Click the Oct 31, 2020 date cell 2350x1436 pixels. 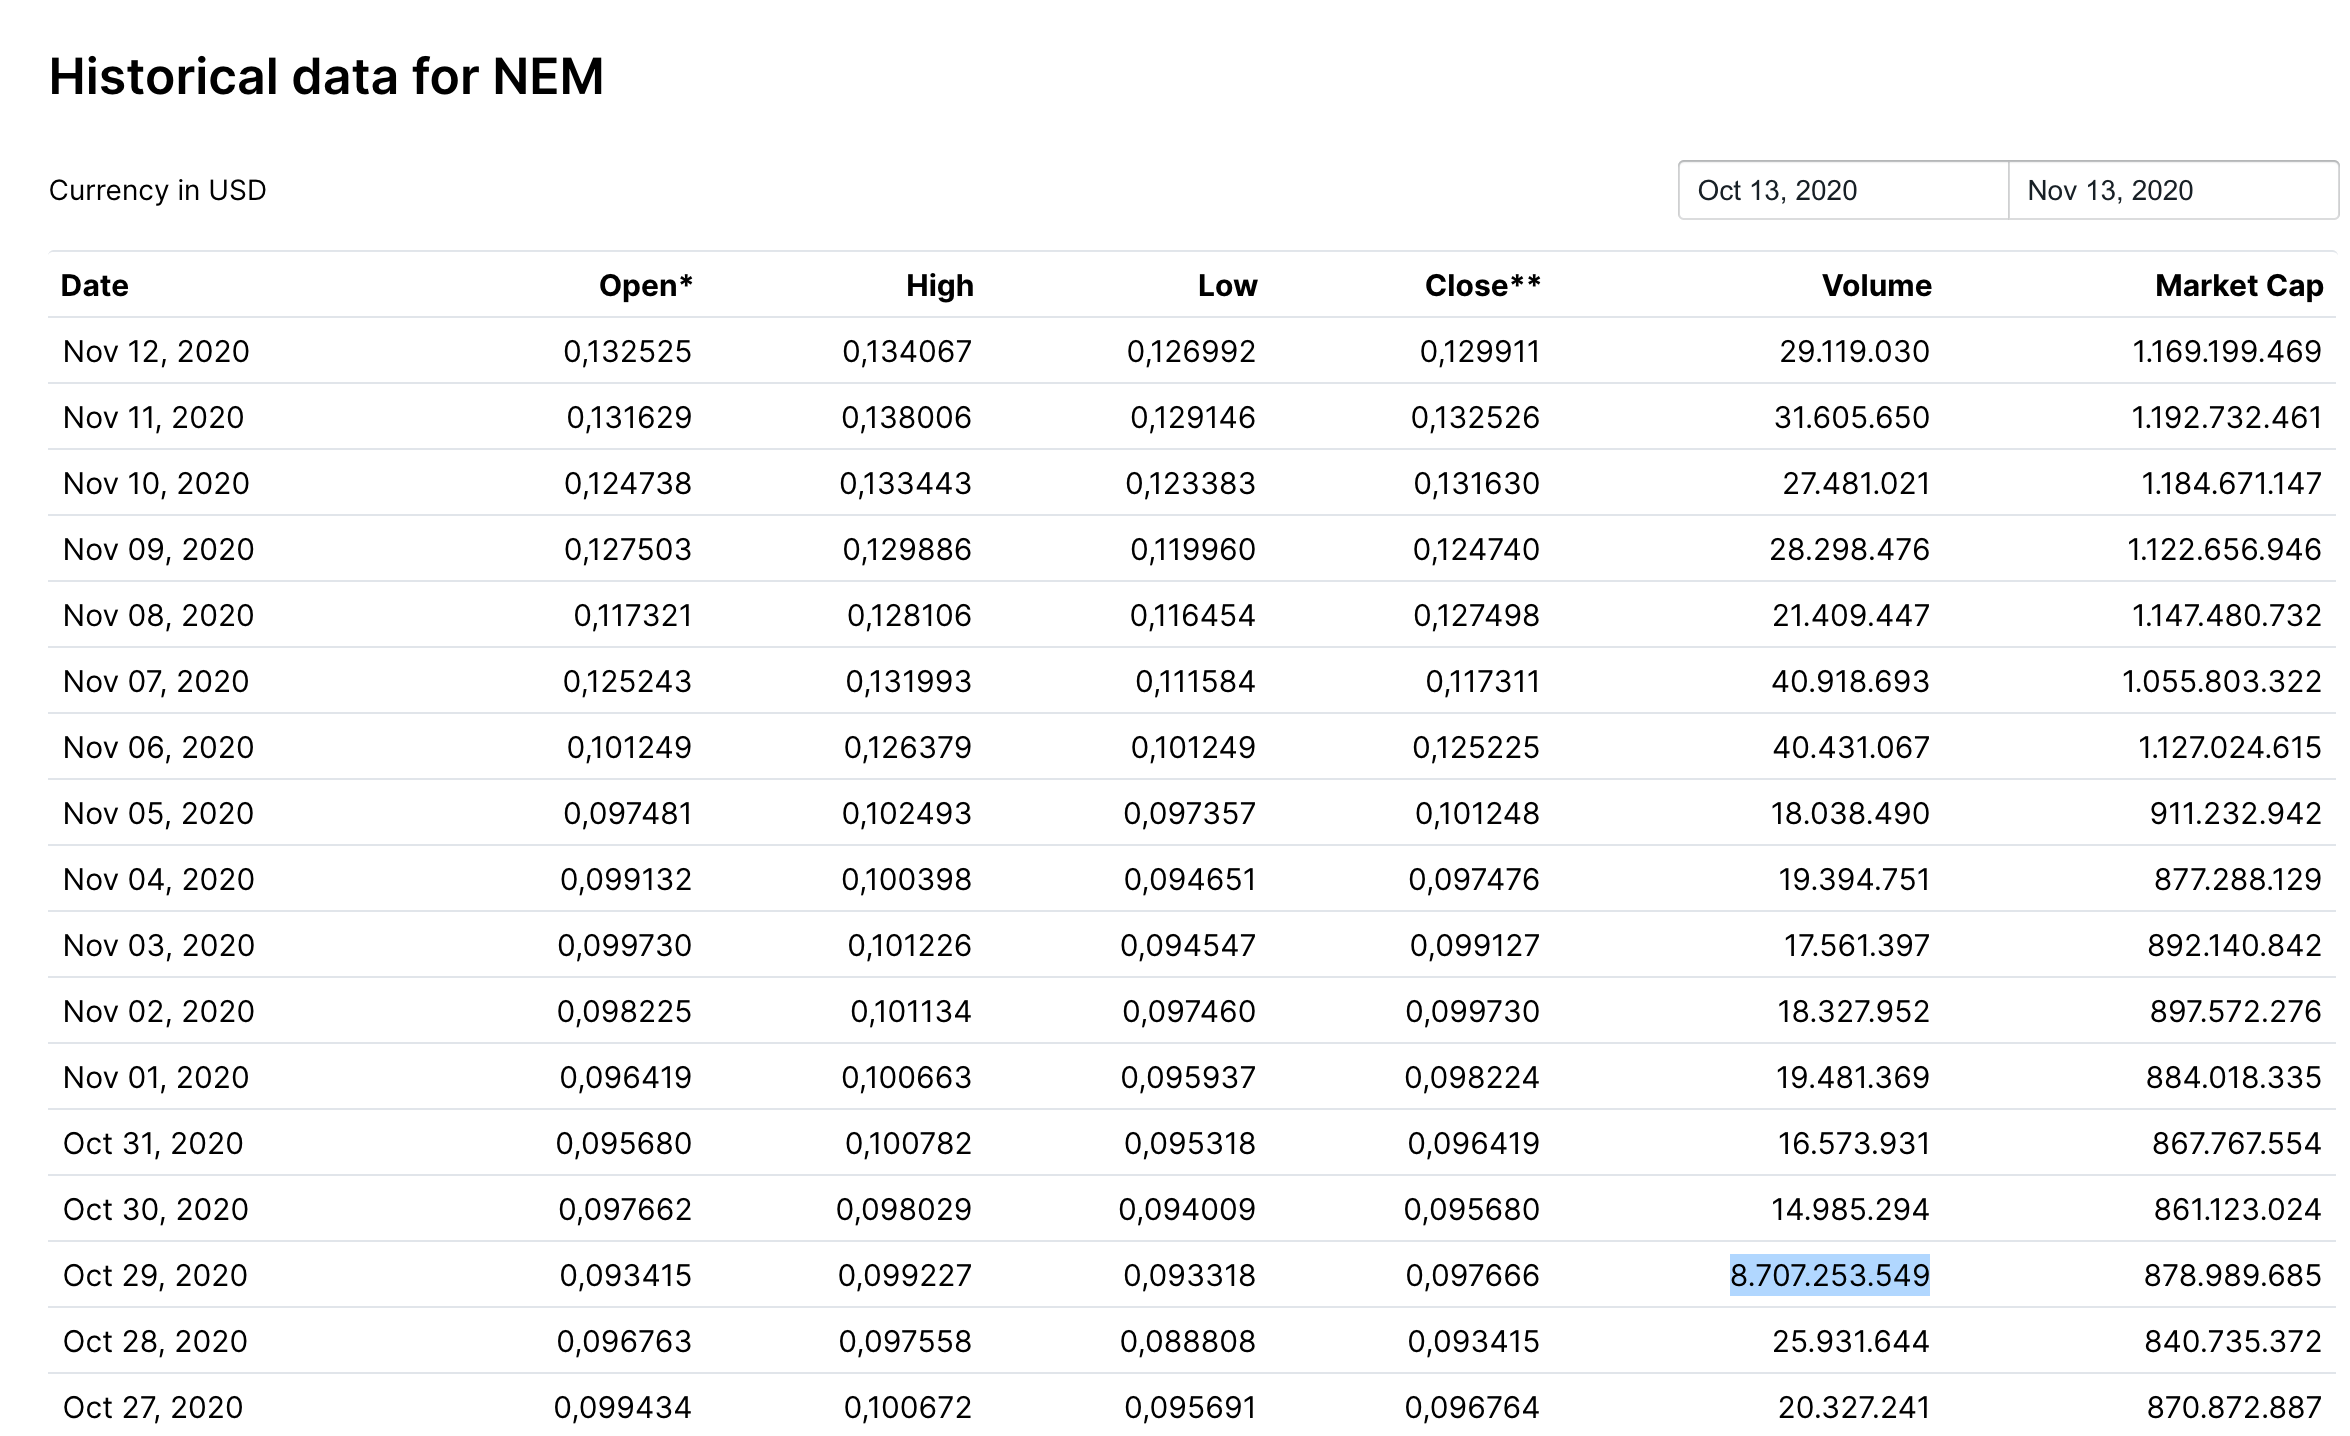(153, 1144)
